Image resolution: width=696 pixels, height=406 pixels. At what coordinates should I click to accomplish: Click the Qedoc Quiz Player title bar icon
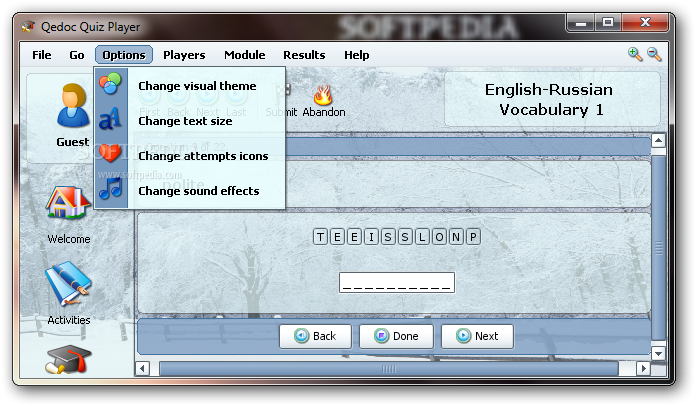pyautogui.click(x=28, y=27)
